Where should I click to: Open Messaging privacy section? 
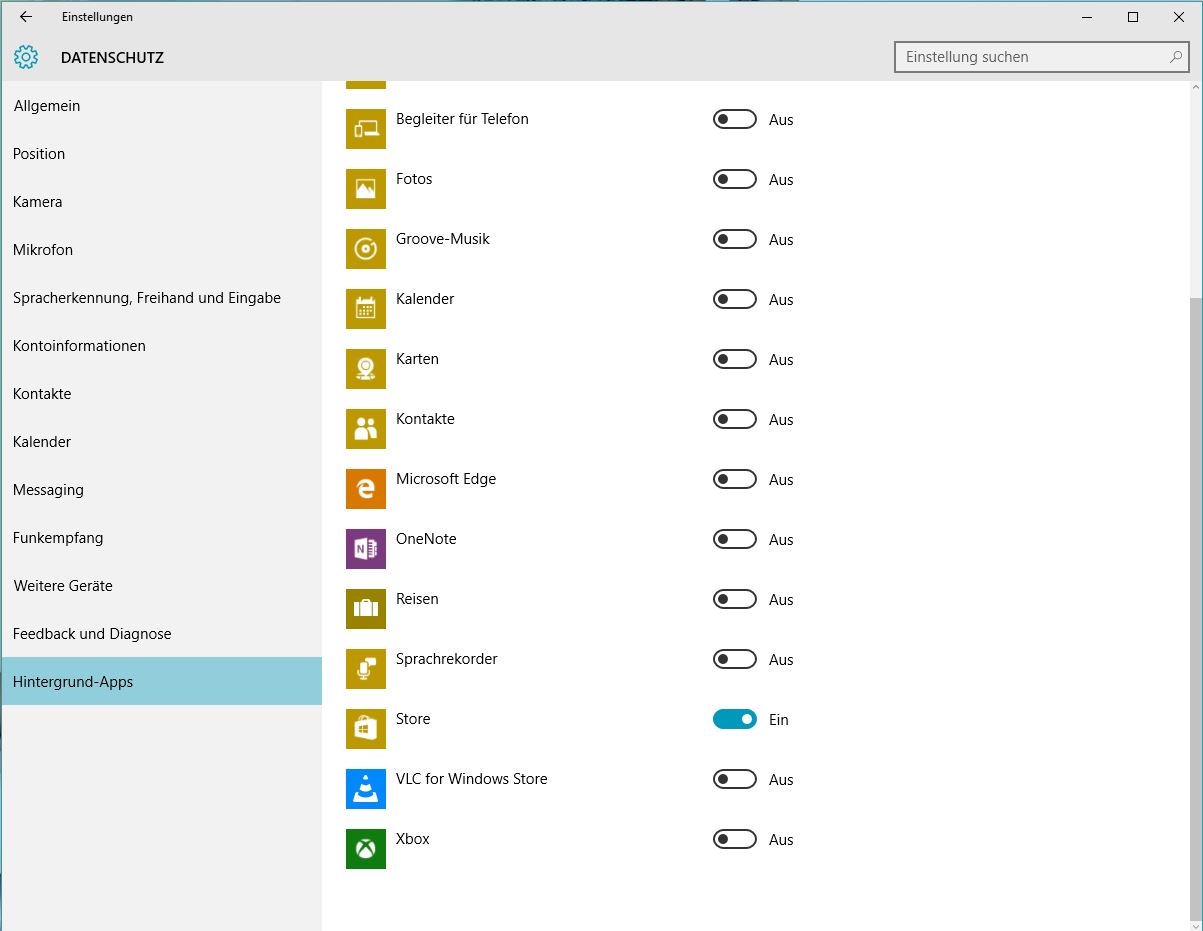[x=161, y=490]
